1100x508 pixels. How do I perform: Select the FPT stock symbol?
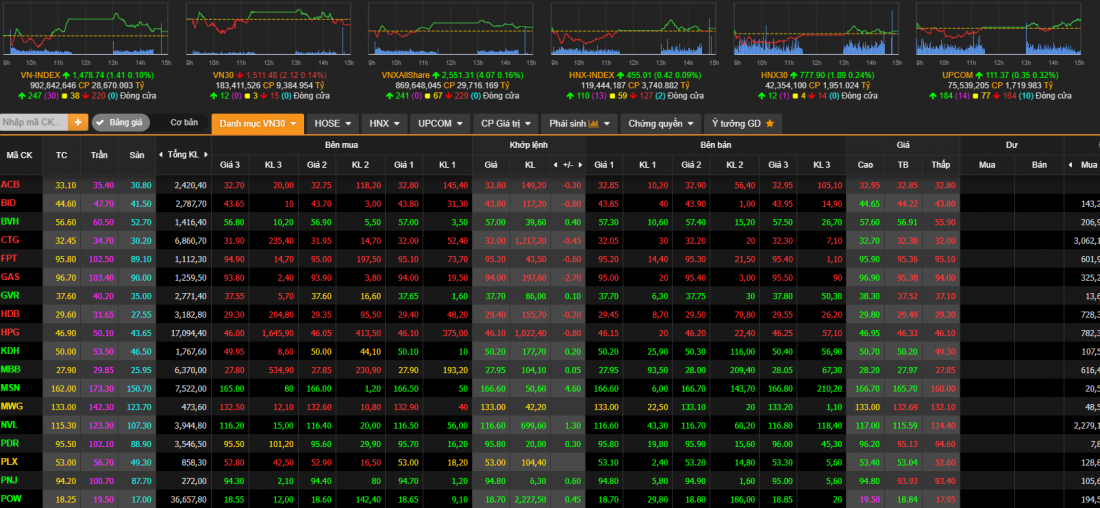click(x=10, y=258)
